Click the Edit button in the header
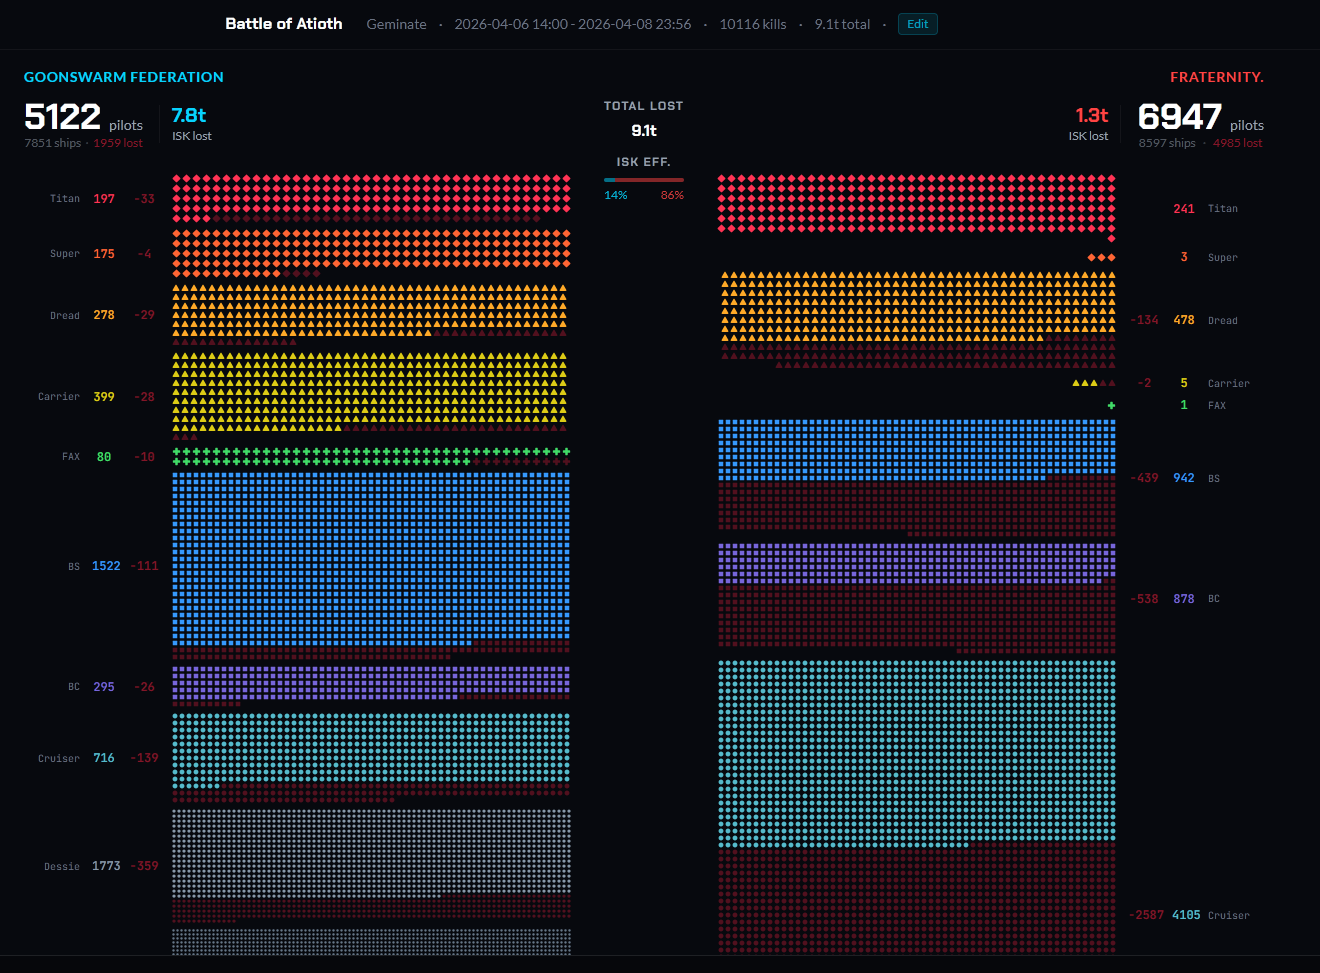This screenshot has height=973, width=1320. (917, 24)
